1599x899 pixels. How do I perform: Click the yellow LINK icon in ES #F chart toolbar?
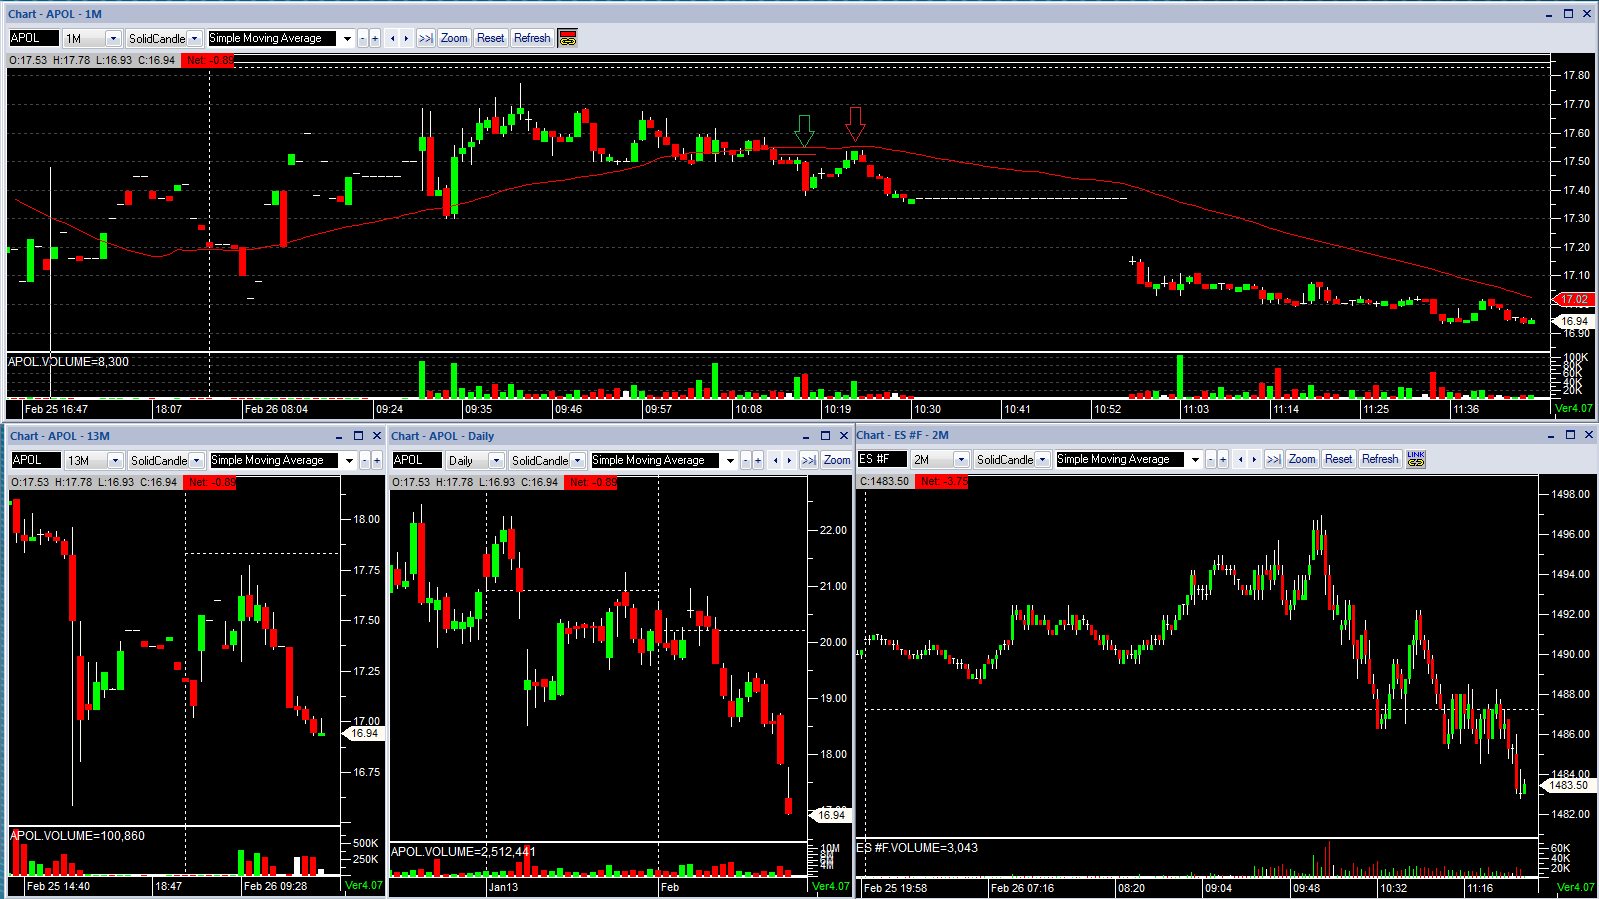[x=1416, y=459]
